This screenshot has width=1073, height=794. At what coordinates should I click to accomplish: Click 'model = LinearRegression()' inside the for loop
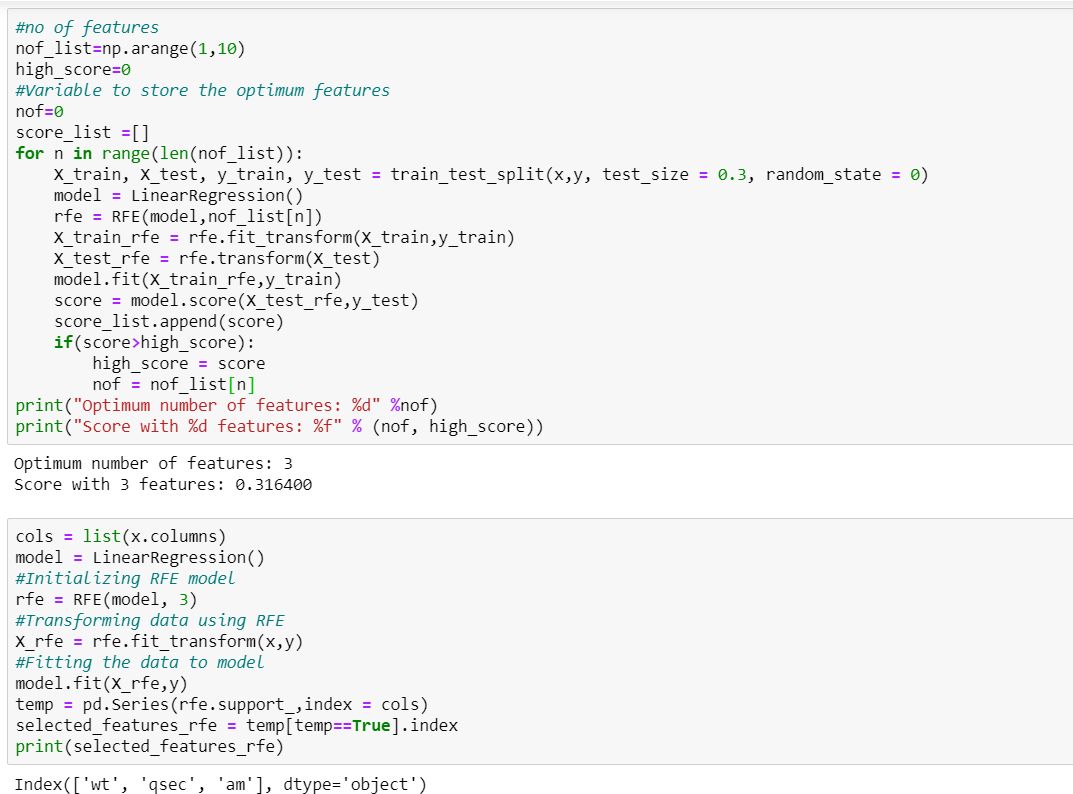pos(179,196)
